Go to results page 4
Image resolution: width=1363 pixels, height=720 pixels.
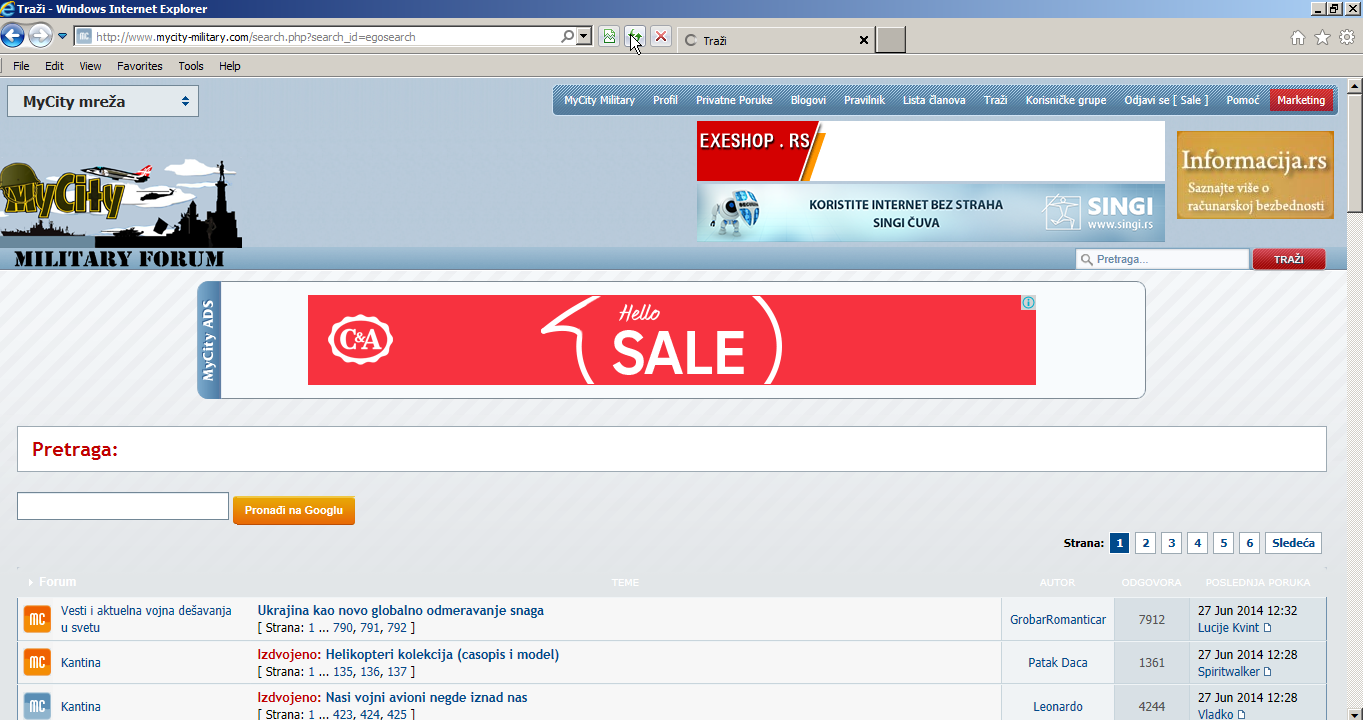click(1198, 543)
